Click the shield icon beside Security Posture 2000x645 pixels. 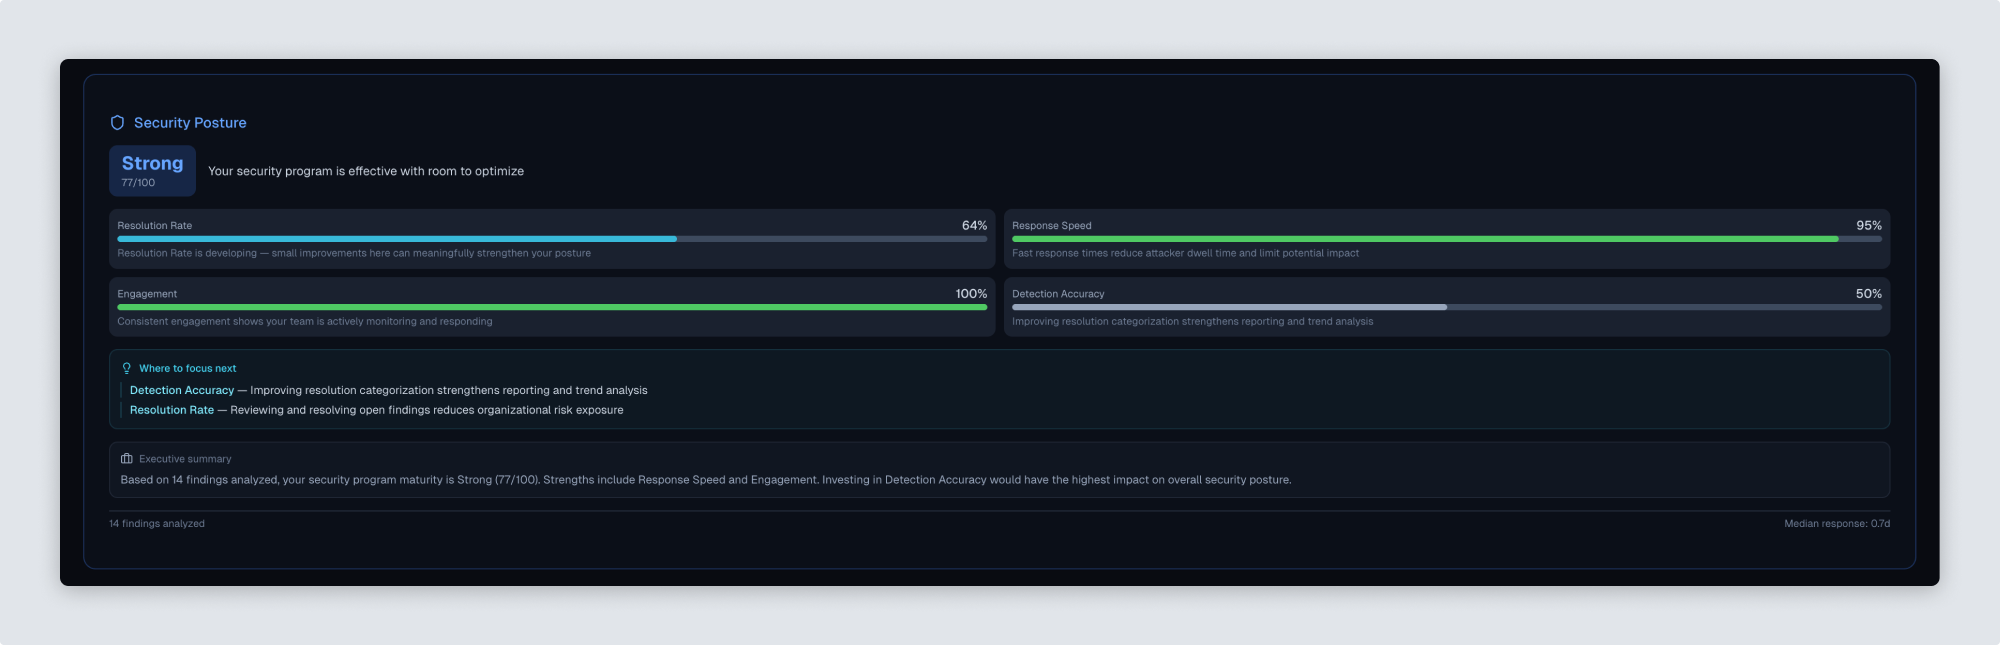pos(117,123)
